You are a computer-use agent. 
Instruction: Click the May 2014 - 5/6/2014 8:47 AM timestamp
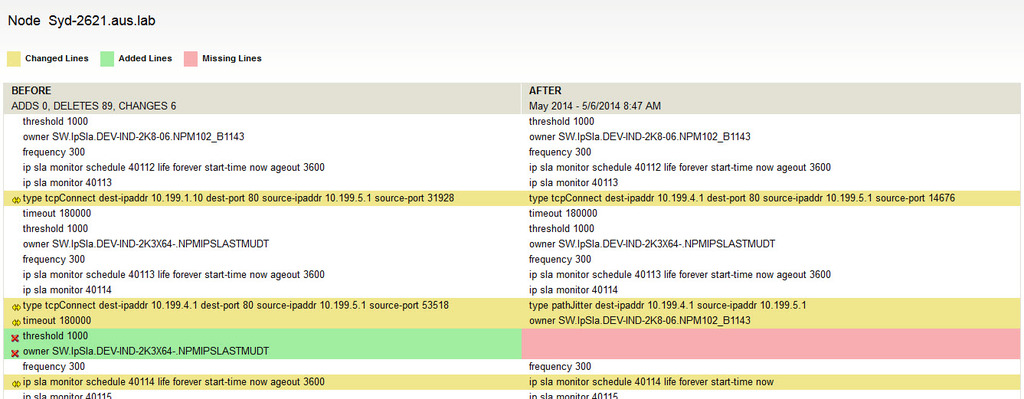(x=595, y=106)
